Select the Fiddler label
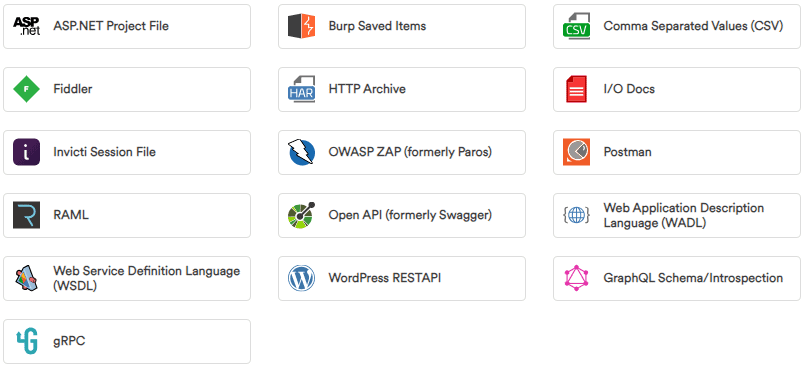The width and height of the screenshot is (807, 367). point(73,89)
